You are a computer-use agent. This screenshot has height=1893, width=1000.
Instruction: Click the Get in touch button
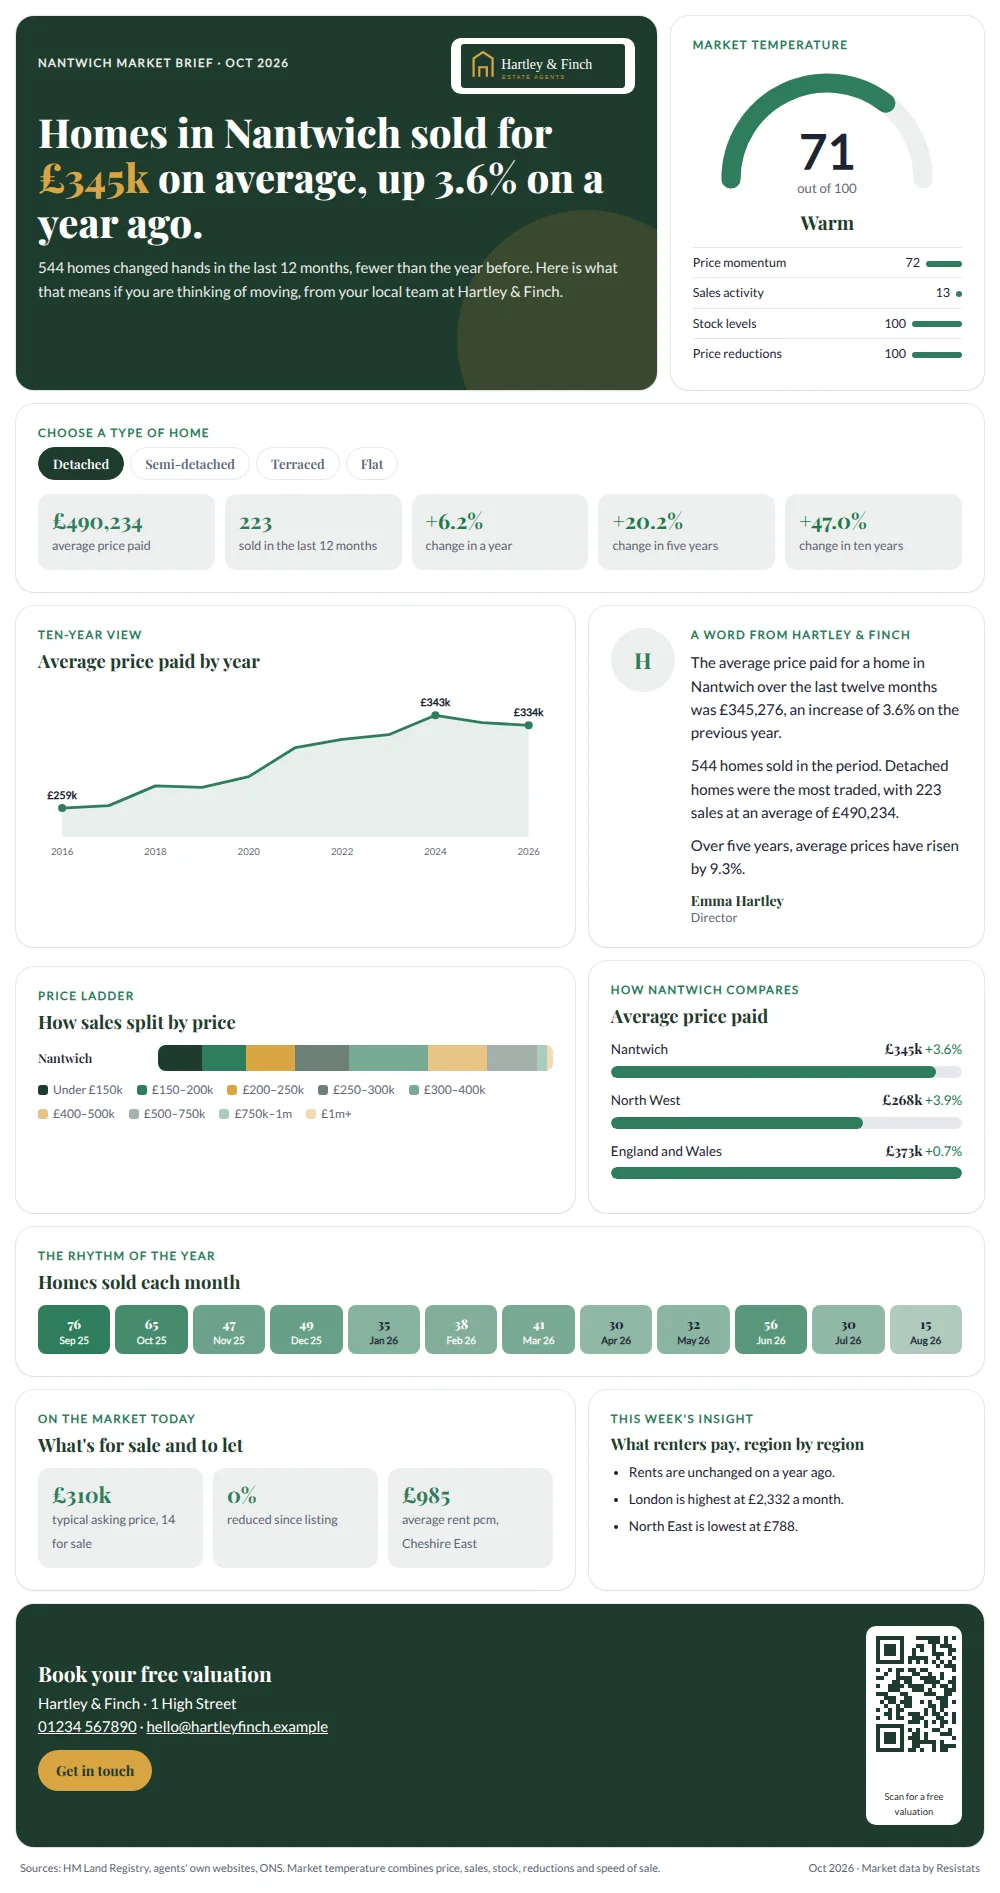pyautogui.click(x=95, y=1771)
